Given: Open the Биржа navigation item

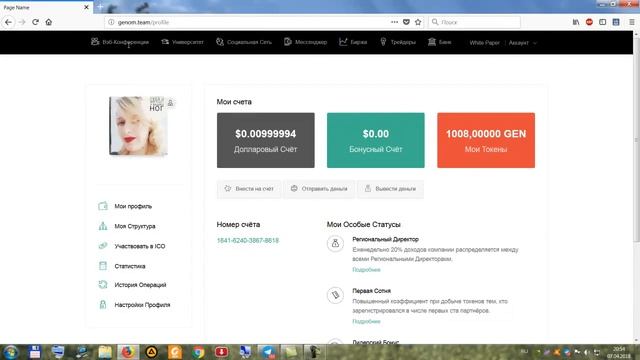Looking at the screenshot, I should point(353,42).
